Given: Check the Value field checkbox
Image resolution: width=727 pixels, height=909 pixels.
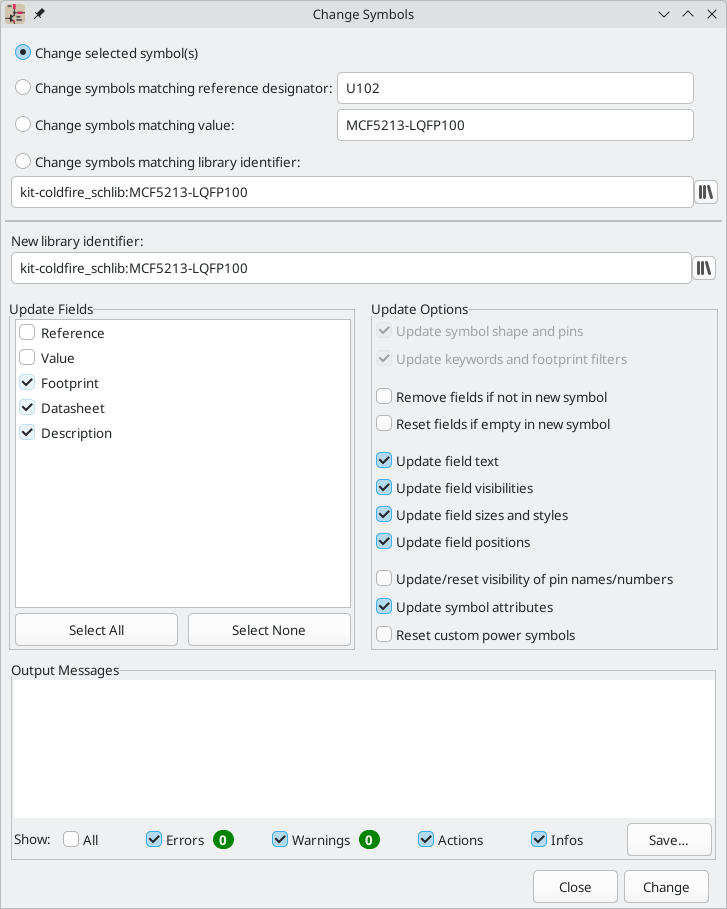Looking at the screenshot, I should tap(27, 358).
